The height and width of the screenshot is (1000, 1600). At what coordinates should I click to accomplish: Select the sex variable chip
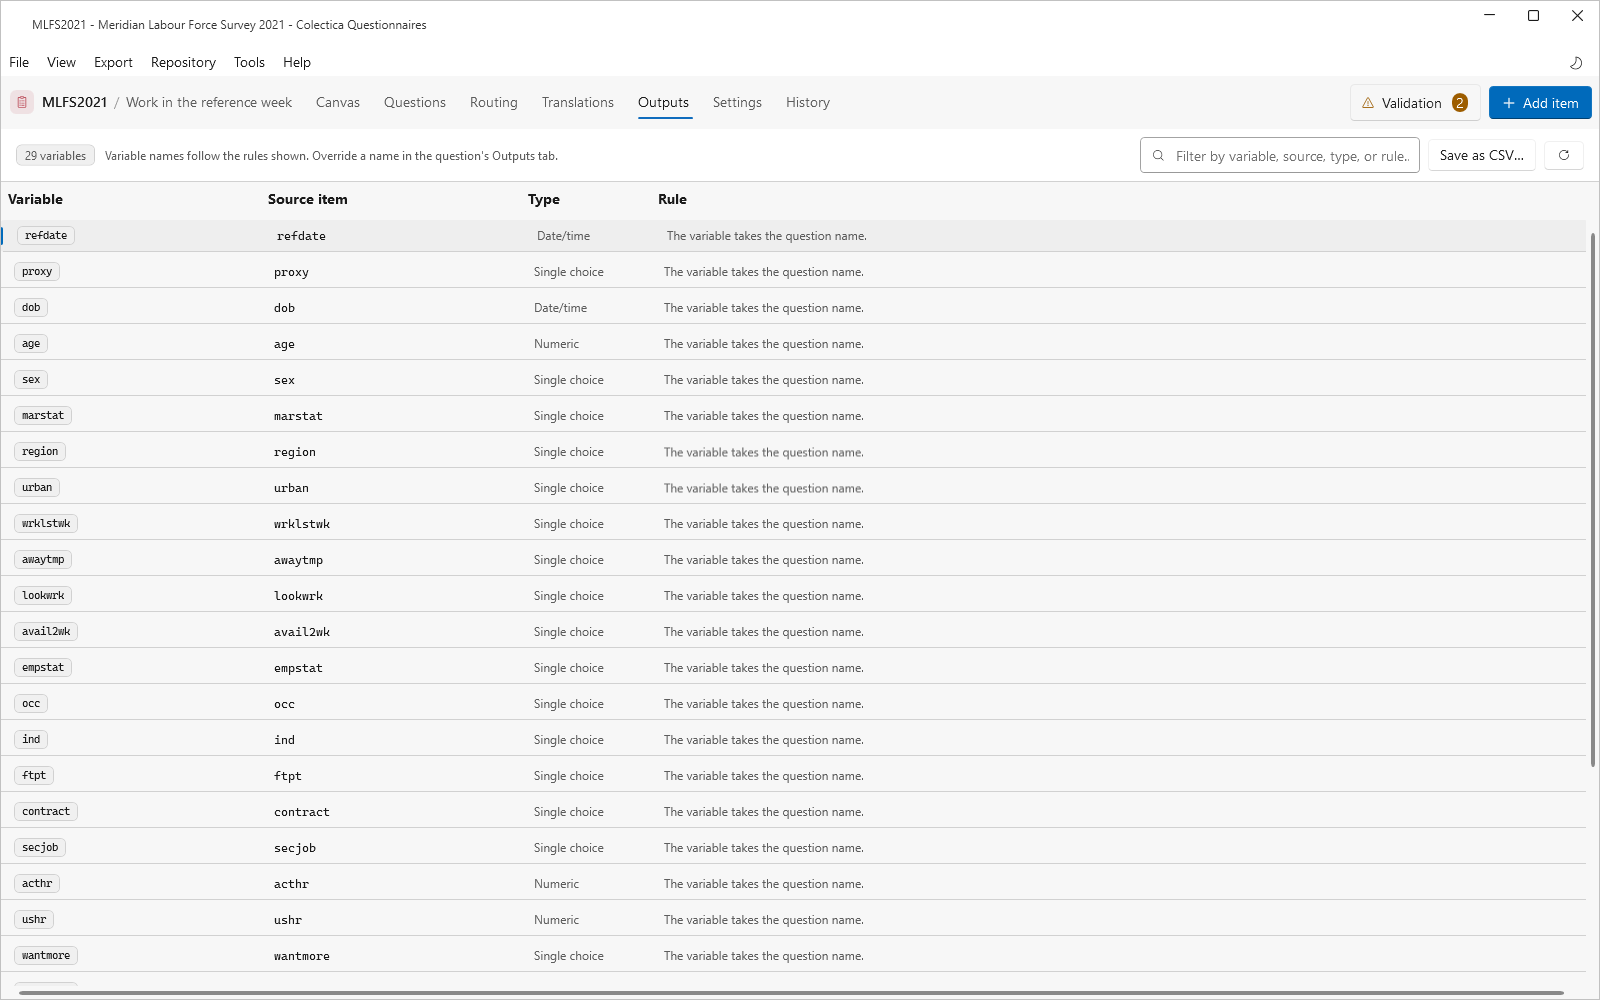coord(31,380)
